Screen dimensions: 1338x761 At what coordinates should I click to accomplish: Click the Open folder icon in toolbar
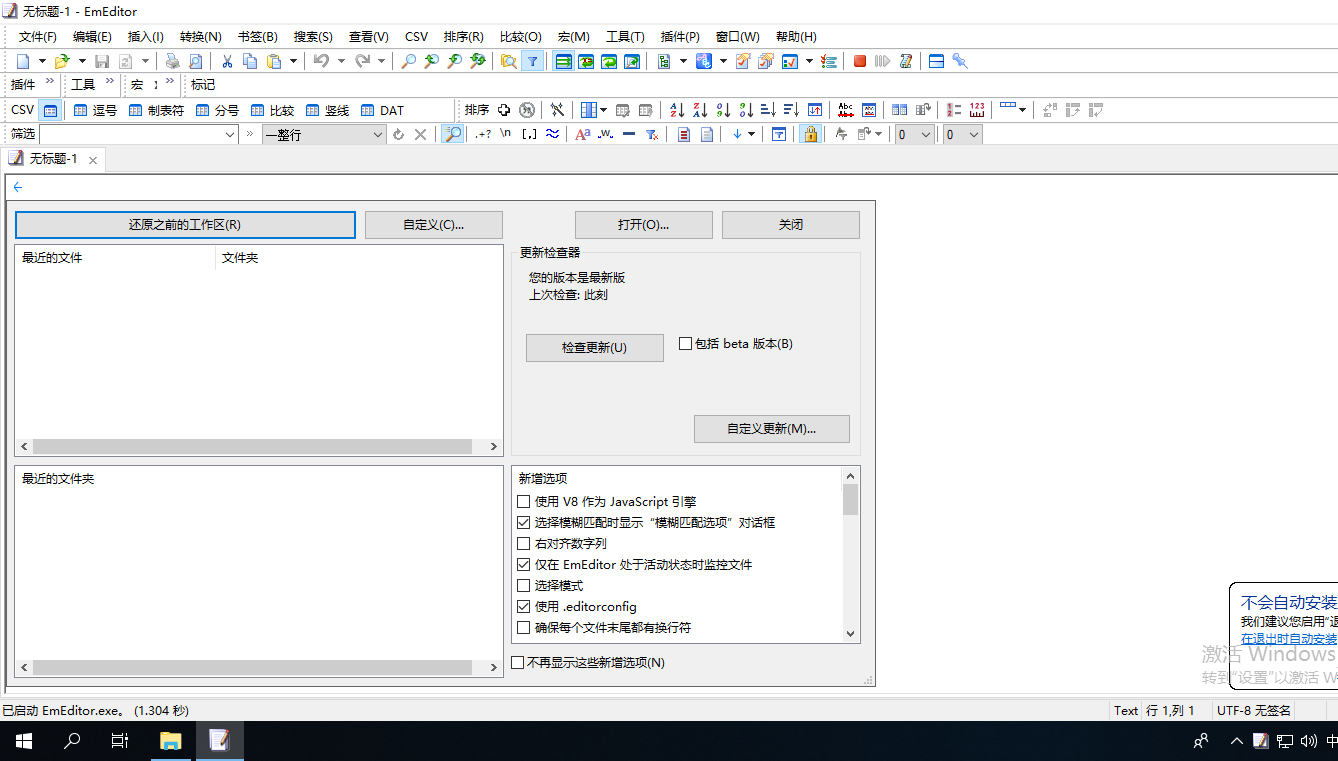[x=62, y=61]
